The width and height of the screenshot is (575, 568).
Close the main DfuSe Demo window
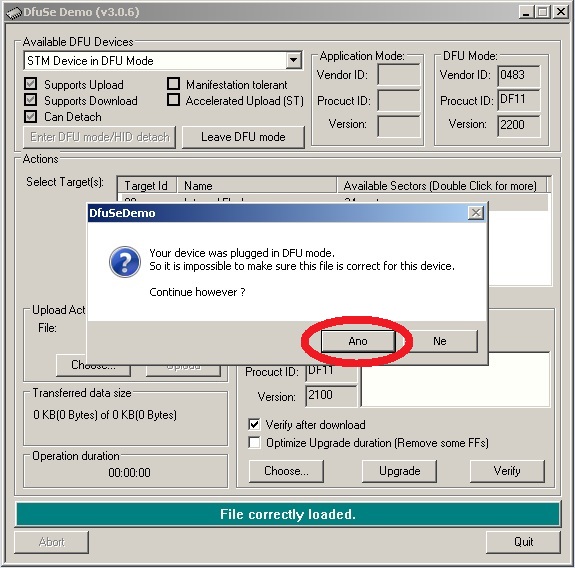coord(561,12)
